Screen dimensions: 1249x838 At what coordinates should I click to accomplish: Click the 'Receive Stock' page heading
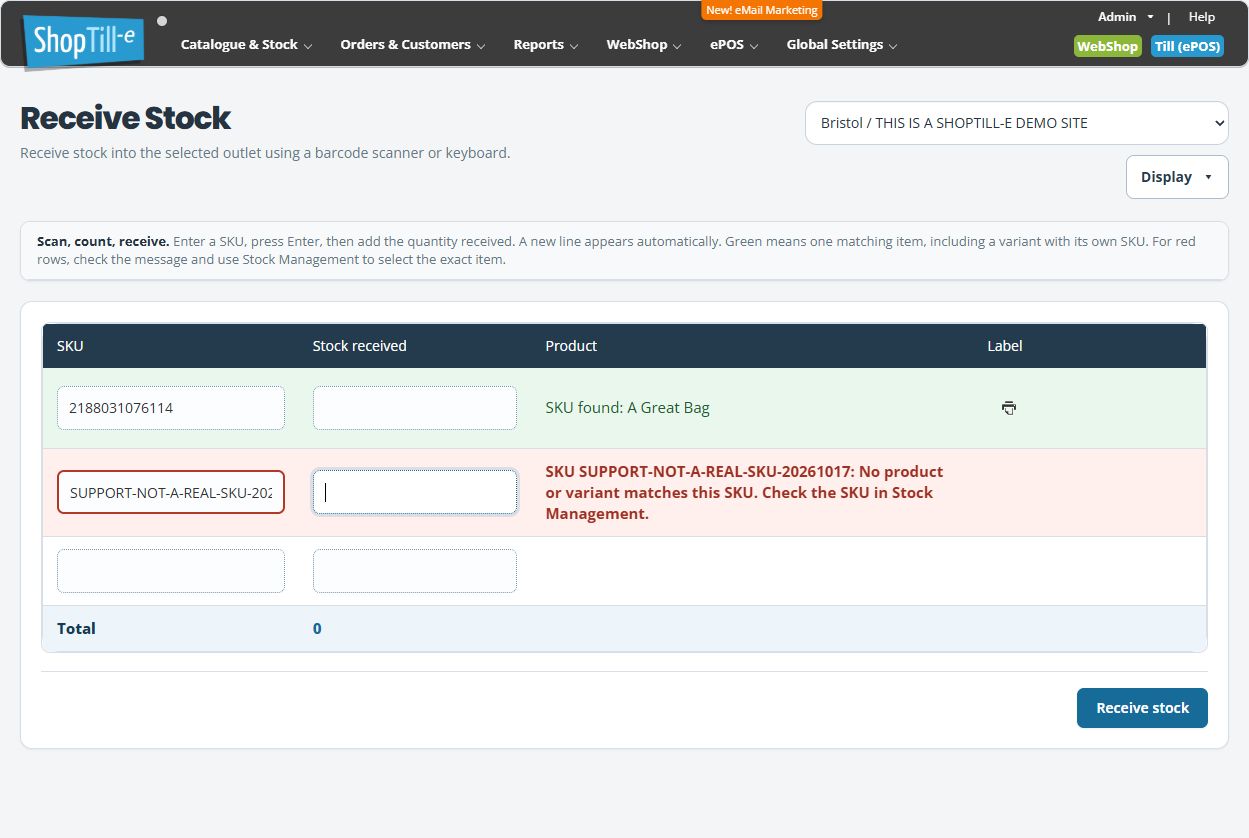126,118
